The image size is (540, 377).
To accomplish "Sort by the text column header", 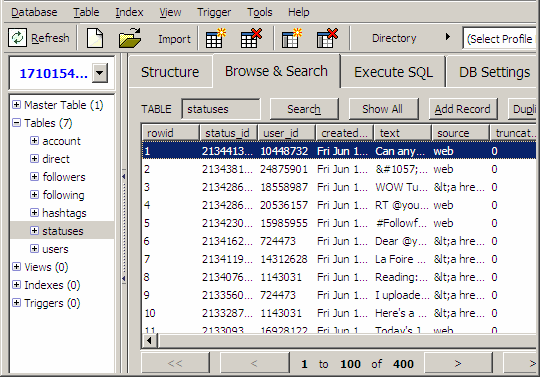I will 402,133.
